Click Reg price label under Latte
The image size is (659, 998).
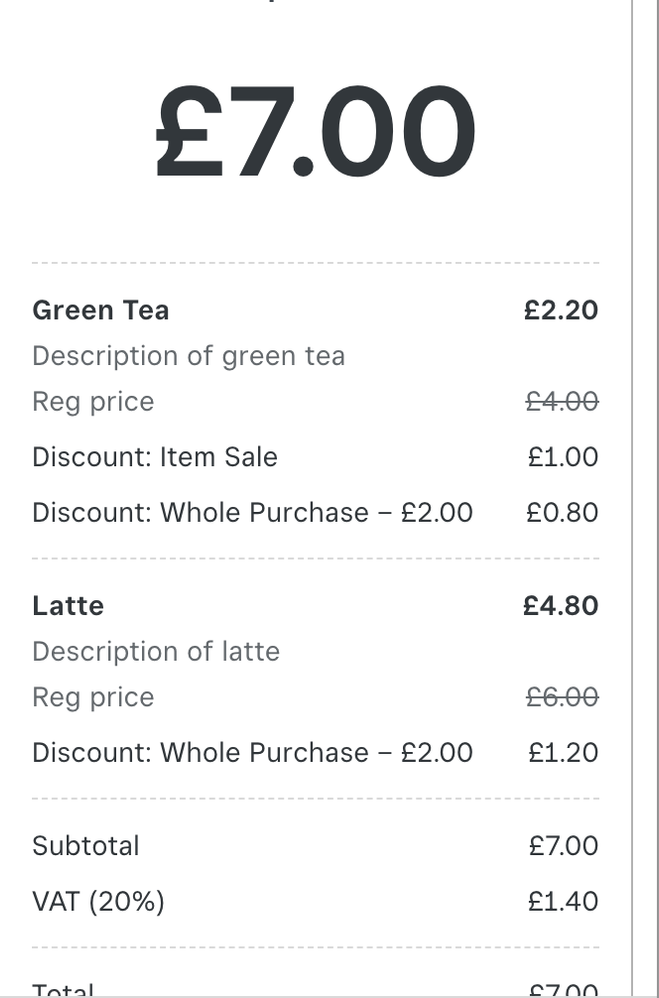click(93, 697)
